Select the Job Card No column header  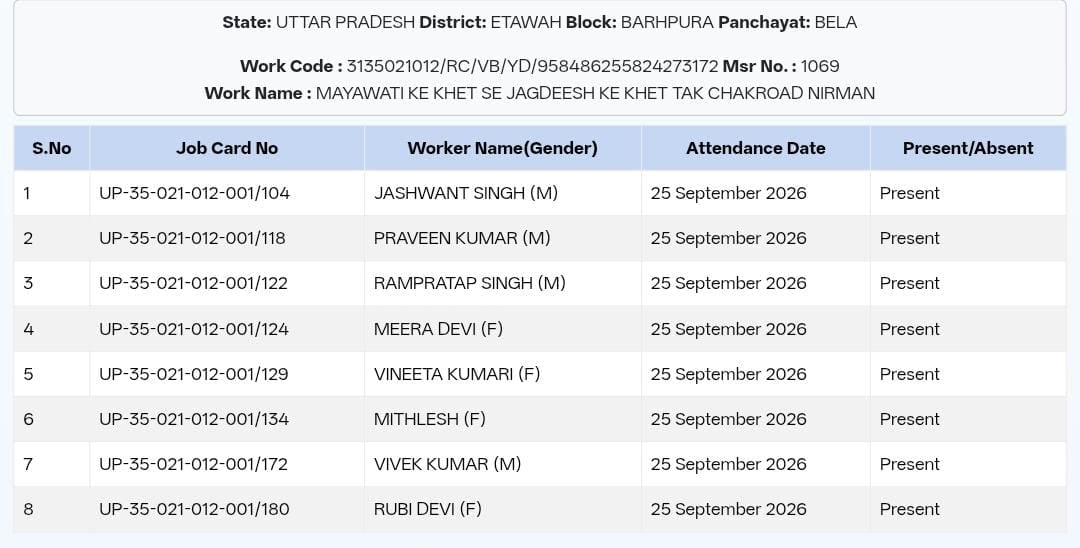click(x=227, y=148)
